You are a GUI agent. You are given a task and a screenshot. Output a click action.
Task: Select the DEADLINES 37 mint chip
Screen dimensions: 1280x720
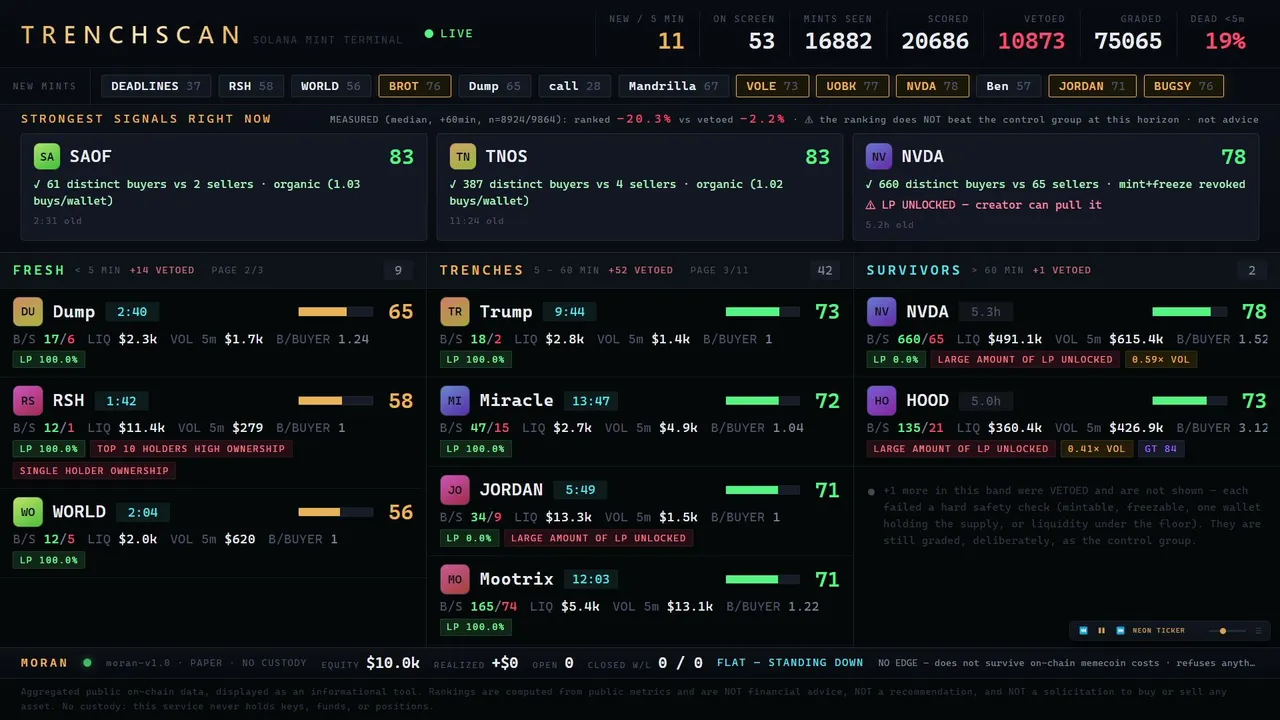pyautogui.click(x=156, y=86)
